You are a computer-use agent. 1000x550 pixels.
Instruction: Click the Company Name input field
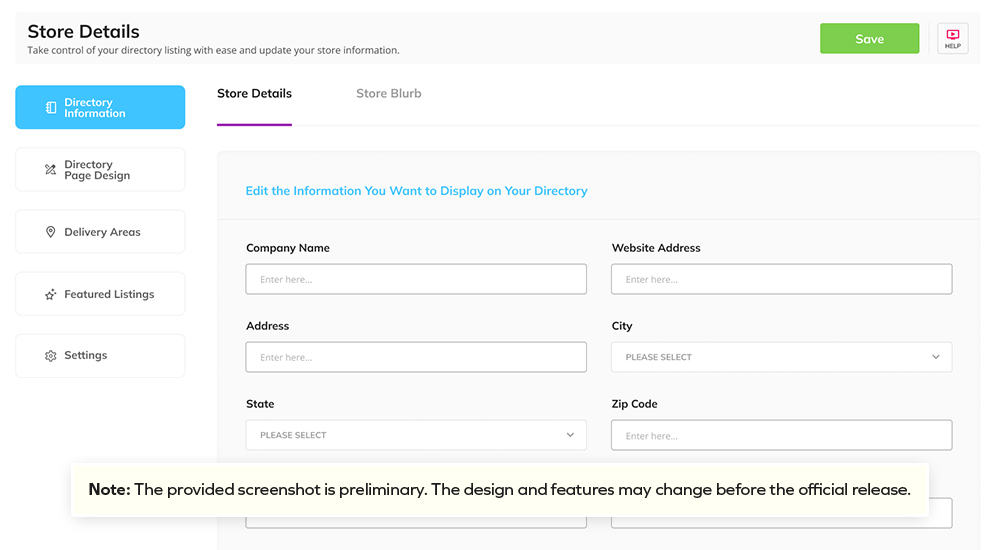(x=416, y=279)
